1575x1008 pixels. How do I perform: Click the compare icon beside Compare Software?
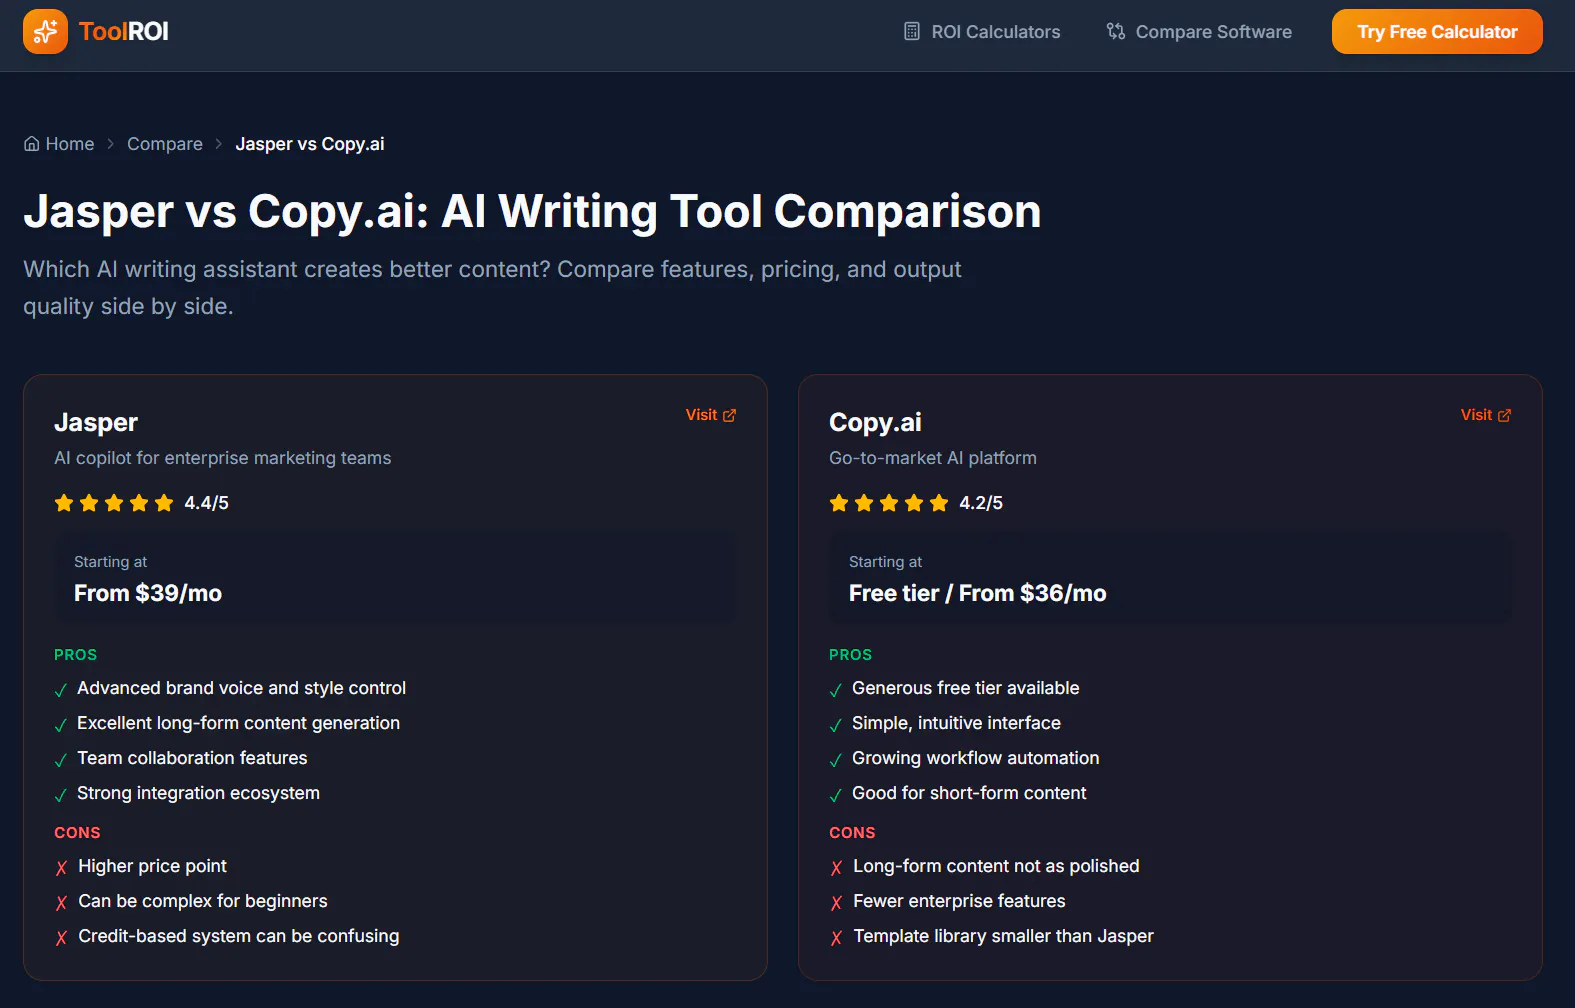1116,32
